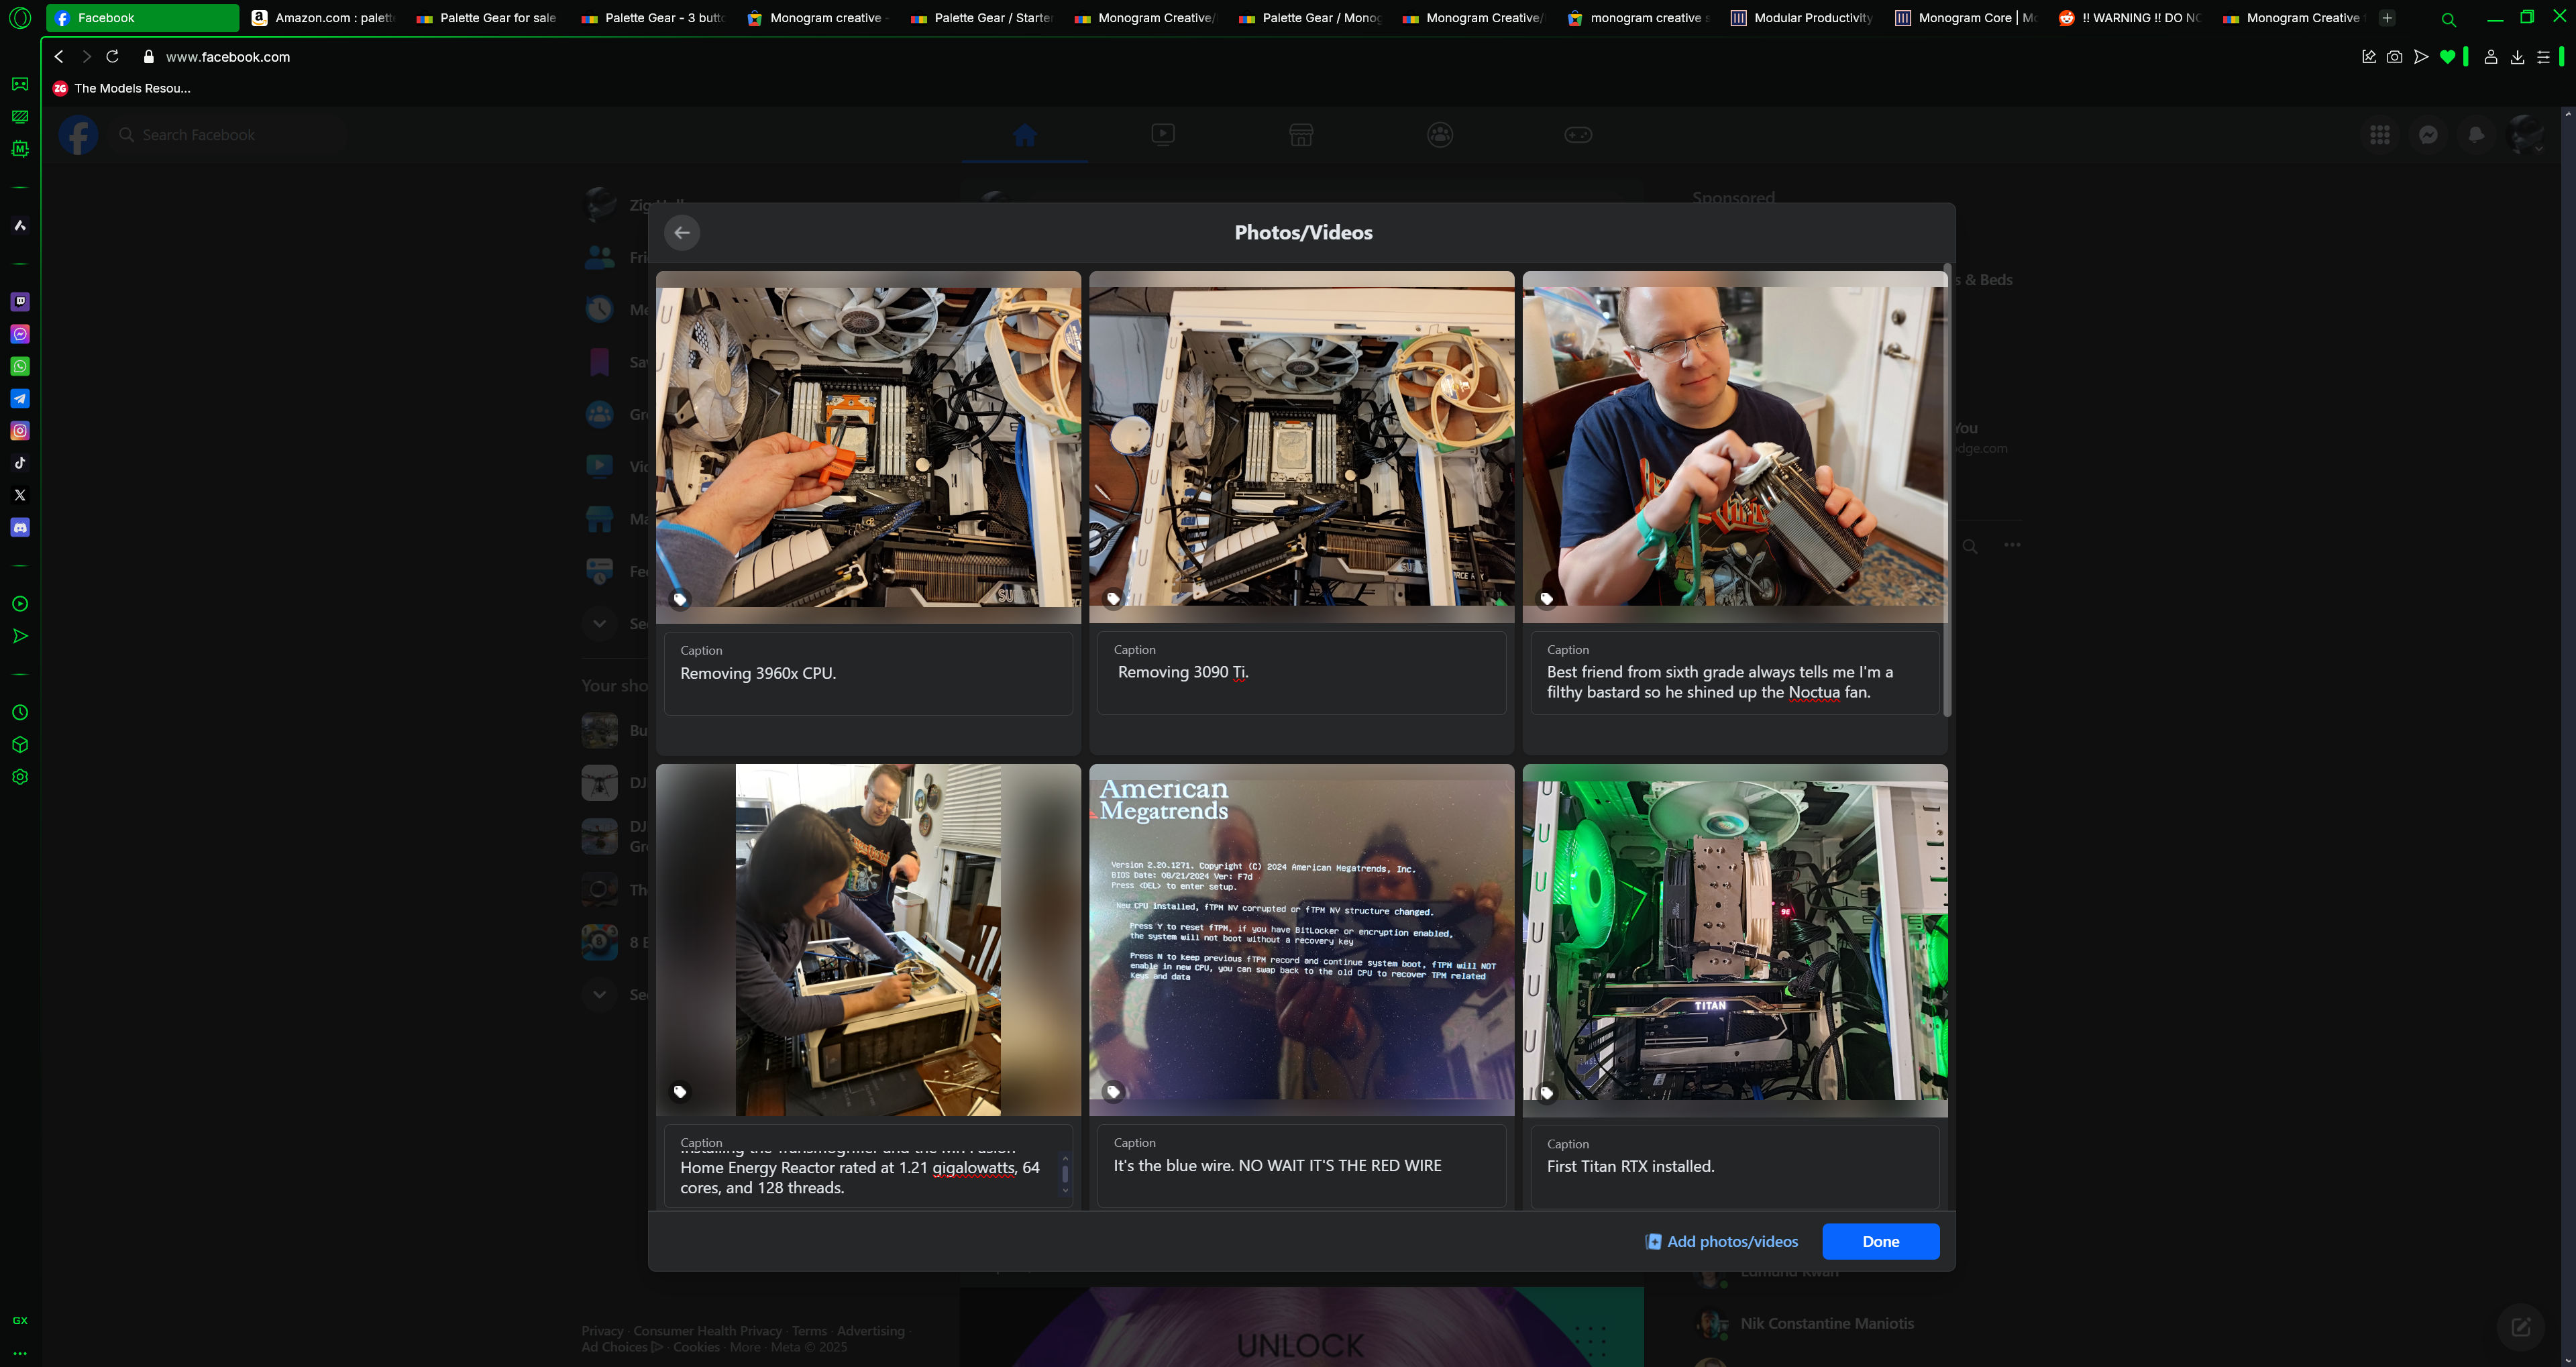Open a new browser tab

click(x=2387, y=18)
